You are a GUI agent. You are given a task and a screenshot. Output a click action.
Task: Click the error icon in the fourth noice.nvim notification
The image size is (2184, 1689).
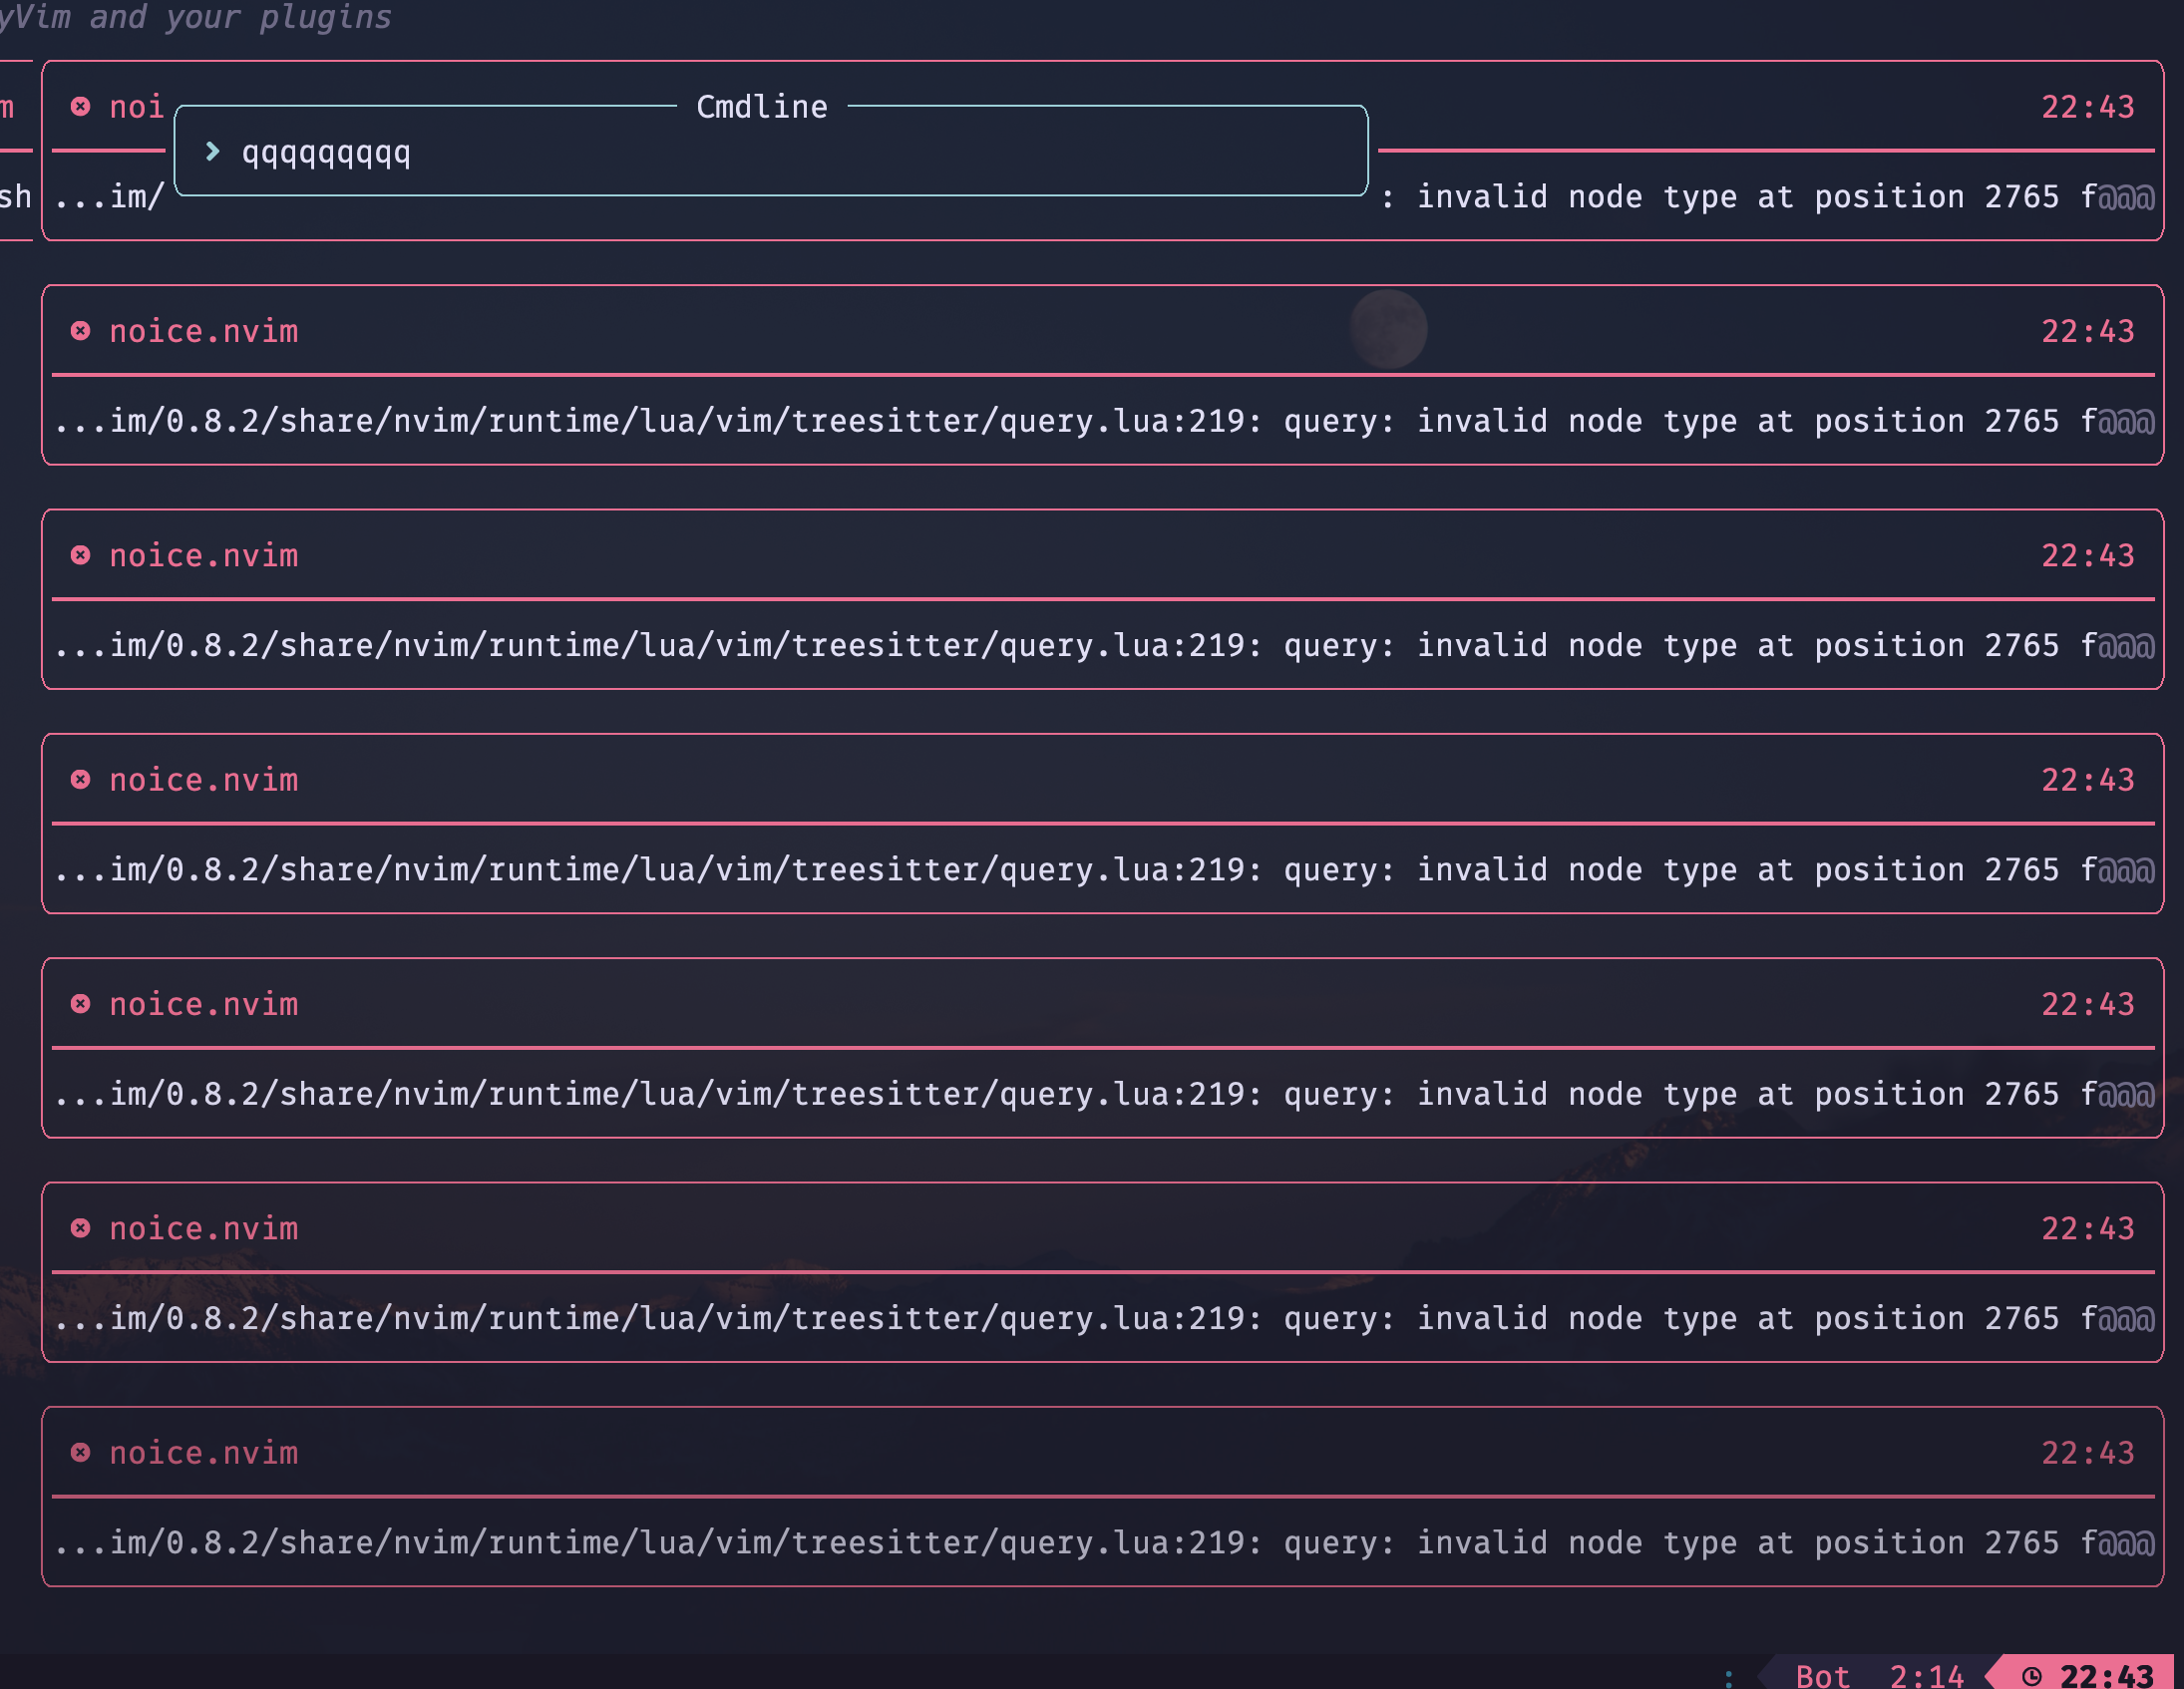pyautogui.click(x=81, y=781)
